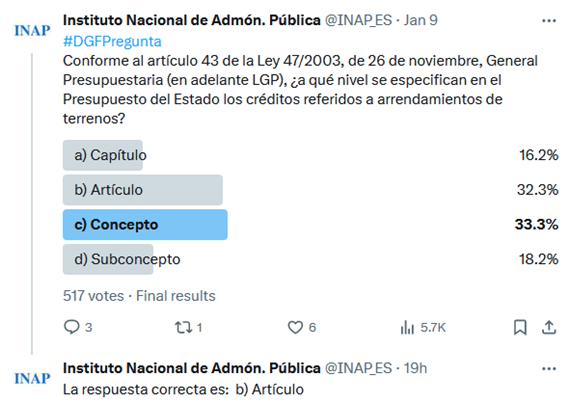View analytics via the bar chart icon
The width and height of the screenshot is (571, 405).
click(x=407, y=327)
